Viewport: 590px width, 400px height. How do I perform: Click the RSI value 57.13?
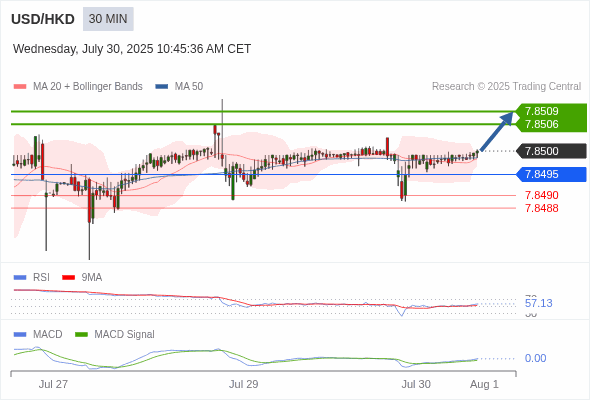pos(538,303)
